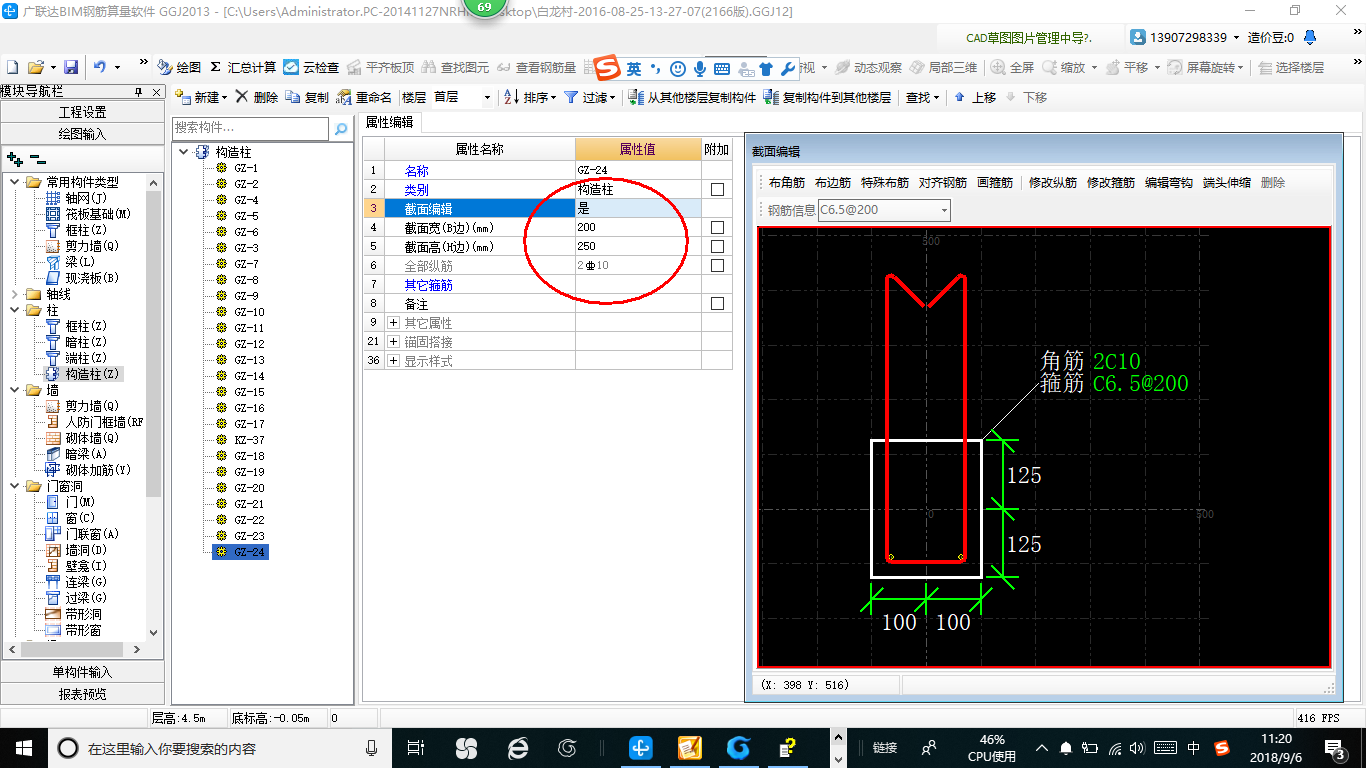Click 选择楼层 select floor

click(x=1290, y=67)
